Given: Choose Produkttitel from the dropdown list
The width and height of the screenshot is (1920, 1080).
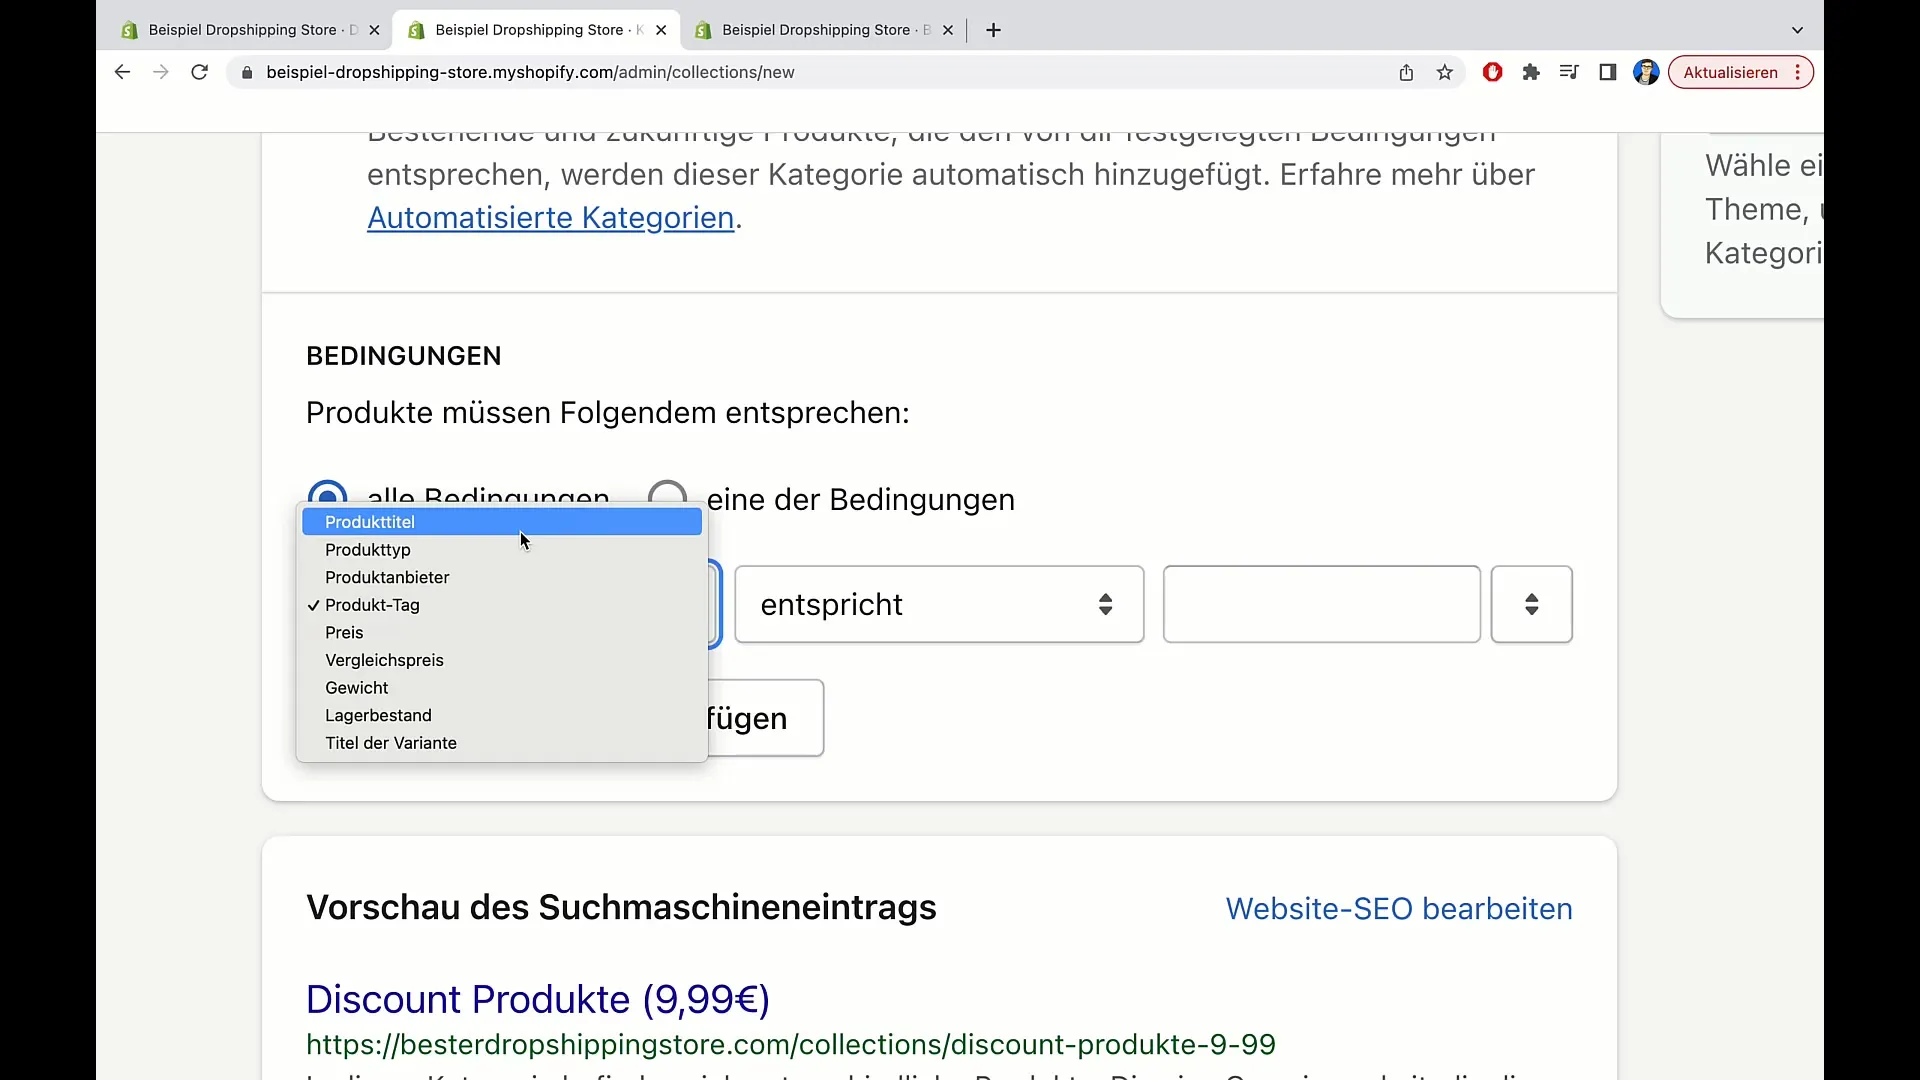Looking at the screenshot, I should pos(502,522).
